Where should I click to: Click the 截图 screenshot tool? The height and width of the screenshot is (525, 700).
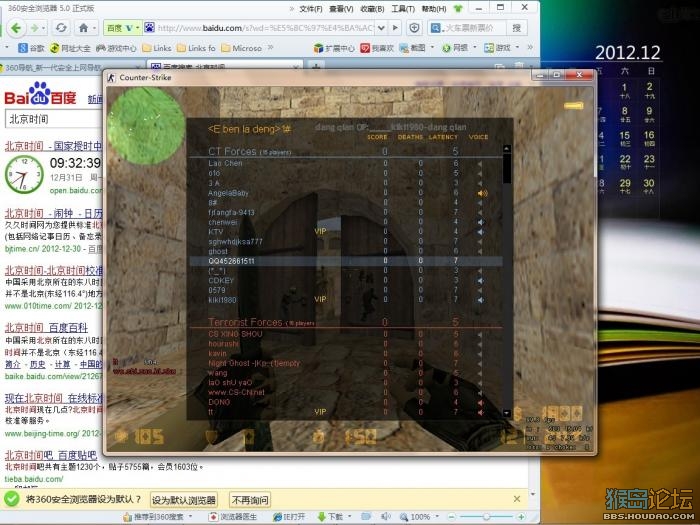[x=412, y=48]
